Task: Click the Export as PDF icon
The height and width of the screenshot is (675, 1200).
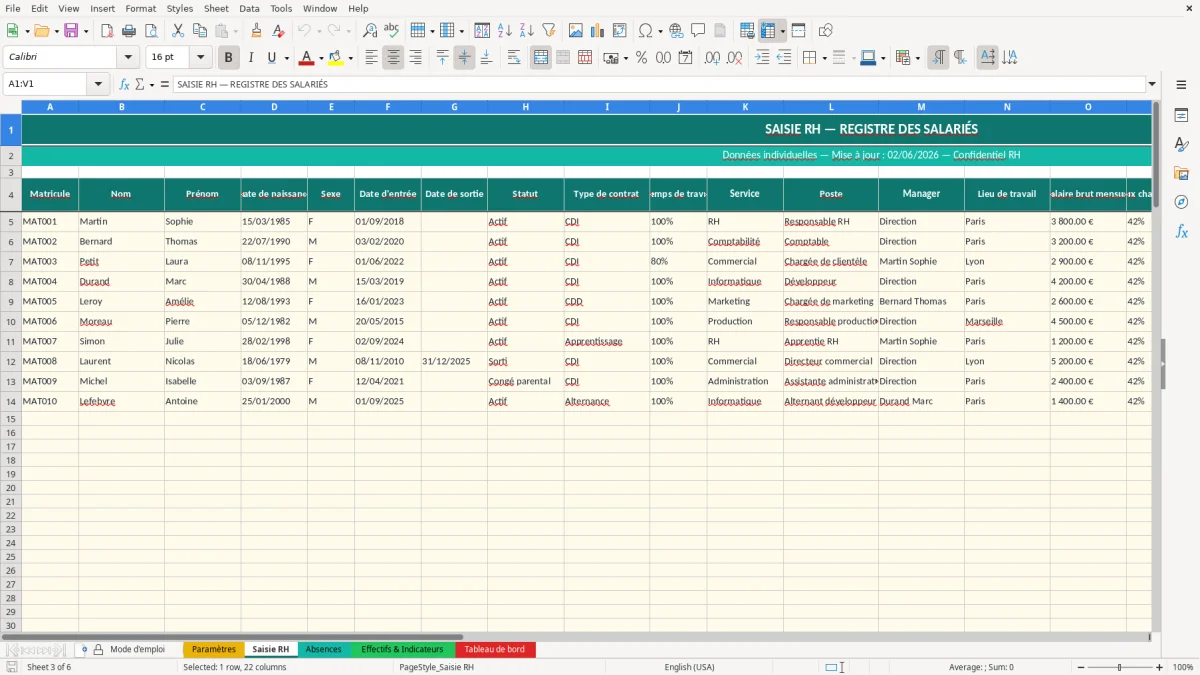Action: 107,31
